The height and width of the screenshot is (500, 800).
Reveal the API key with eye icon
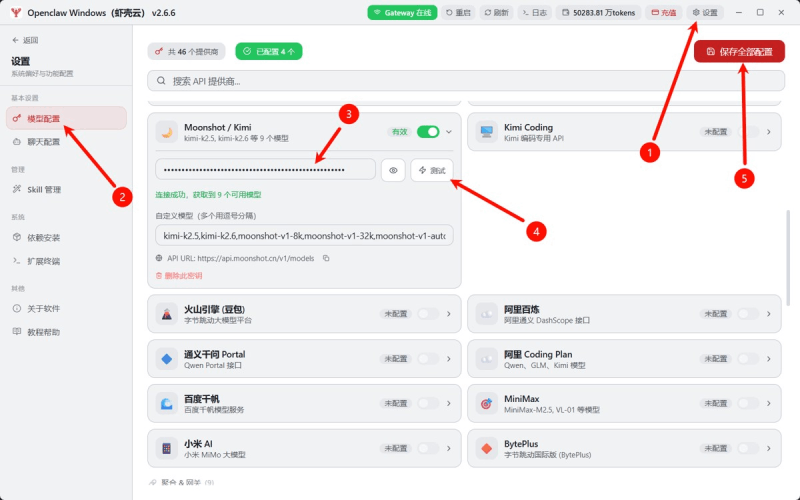[x=393, y=170]
